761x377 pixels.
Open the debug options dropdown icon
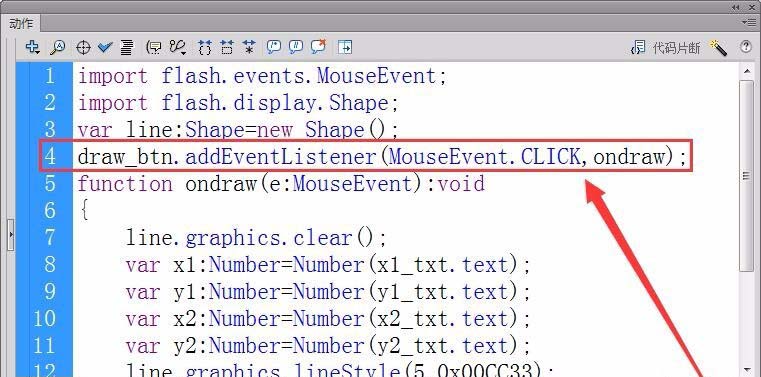[x=178, y=47]
